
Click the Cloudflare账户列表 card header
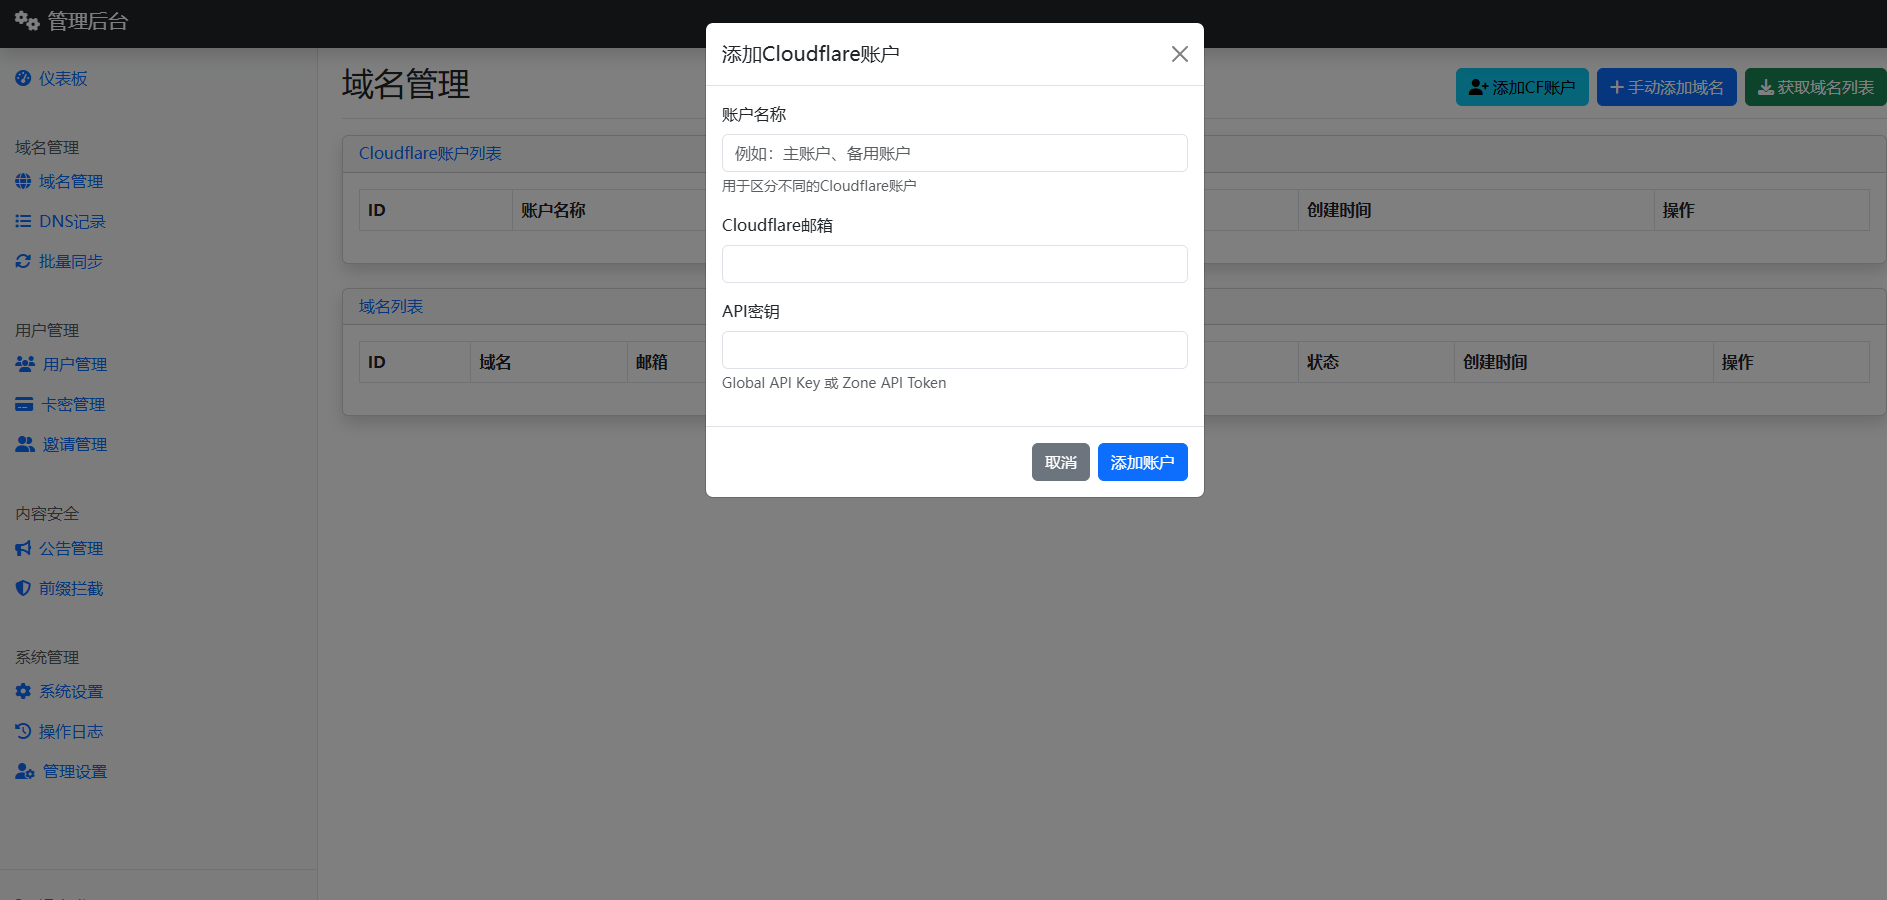tap(430, 153)
